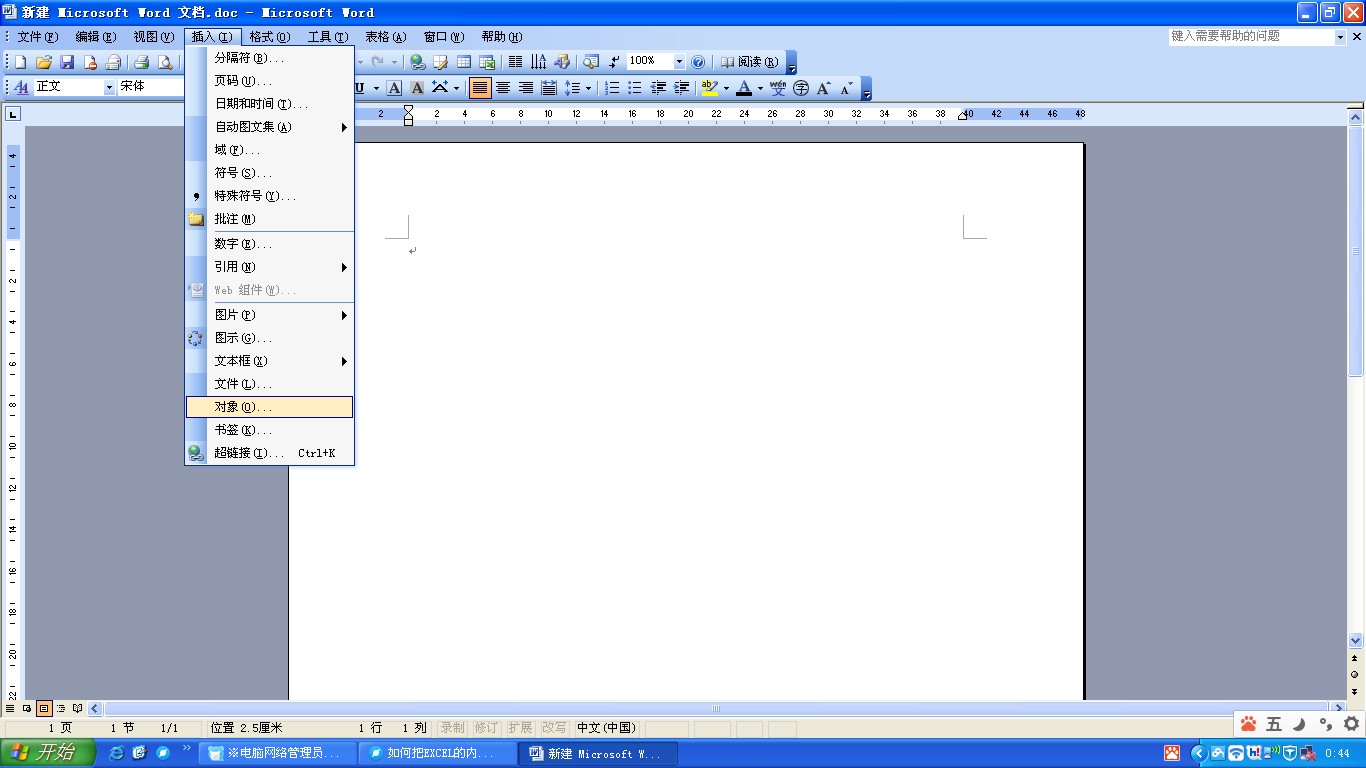Screen dimensions: 1366x768
Task: Select 书签 from Insert menu
Action: pyautogui.click(x=269, y=430)
